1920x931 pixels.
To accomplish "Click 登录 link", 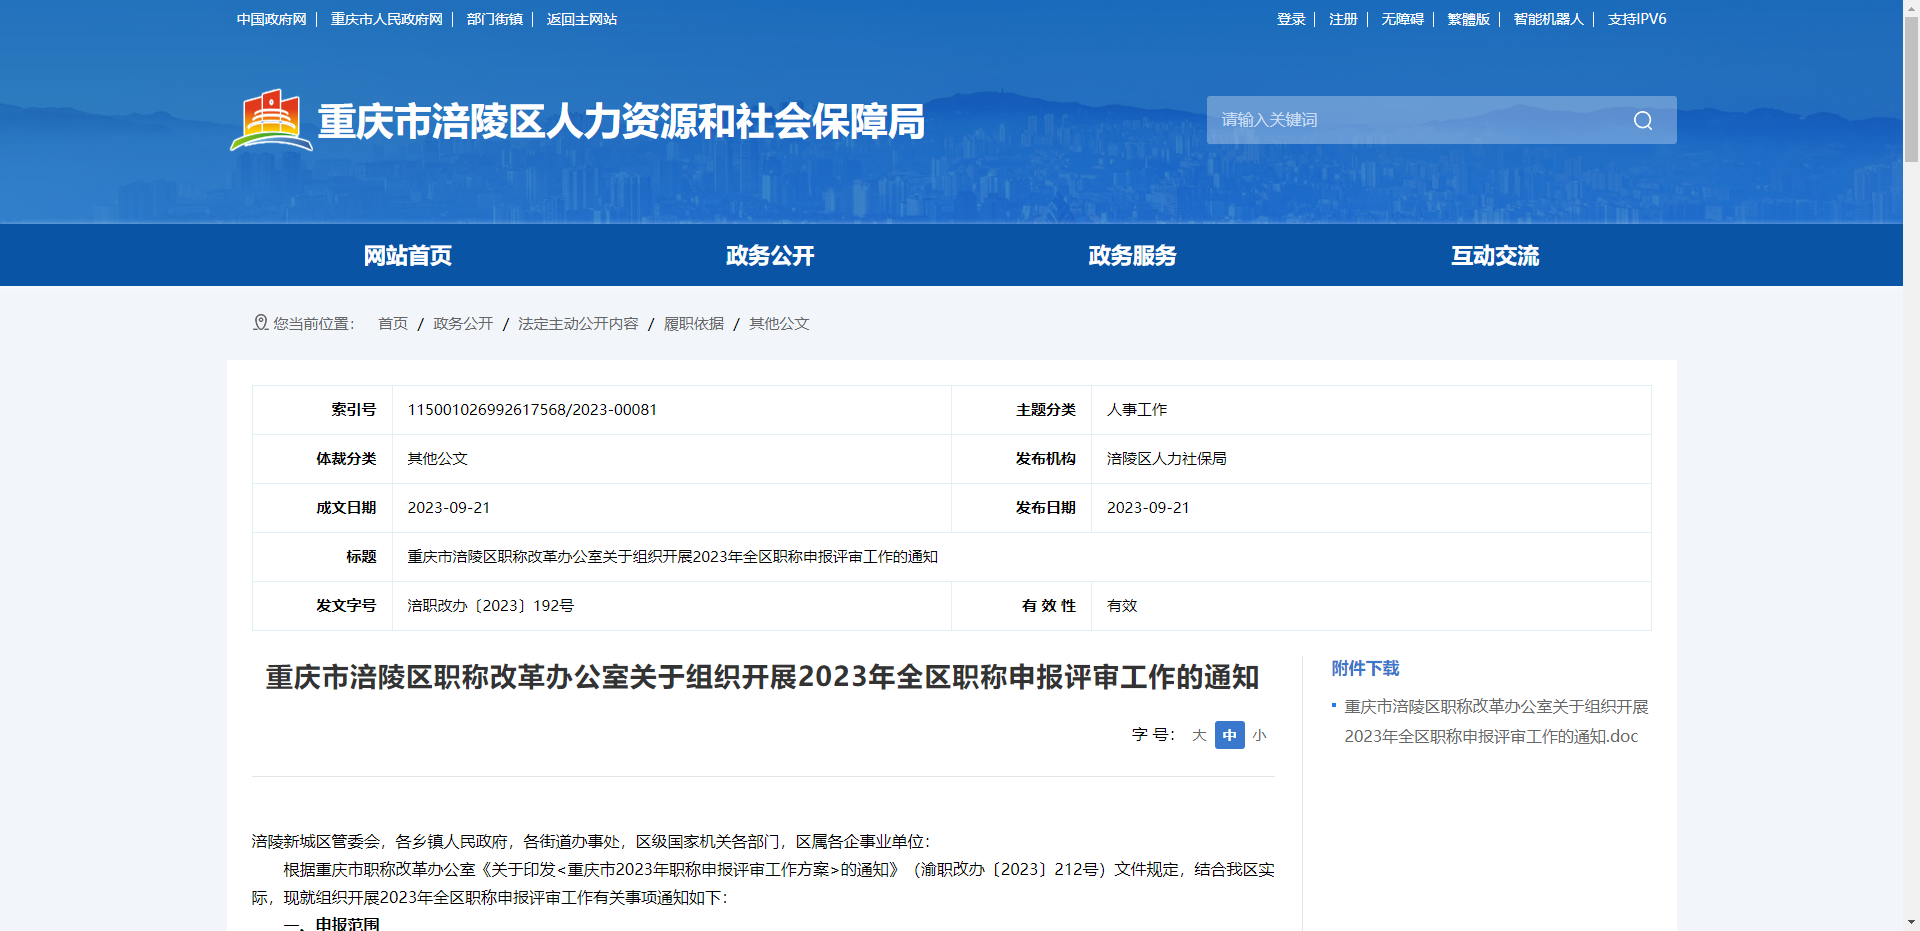I will (1291, 19).
